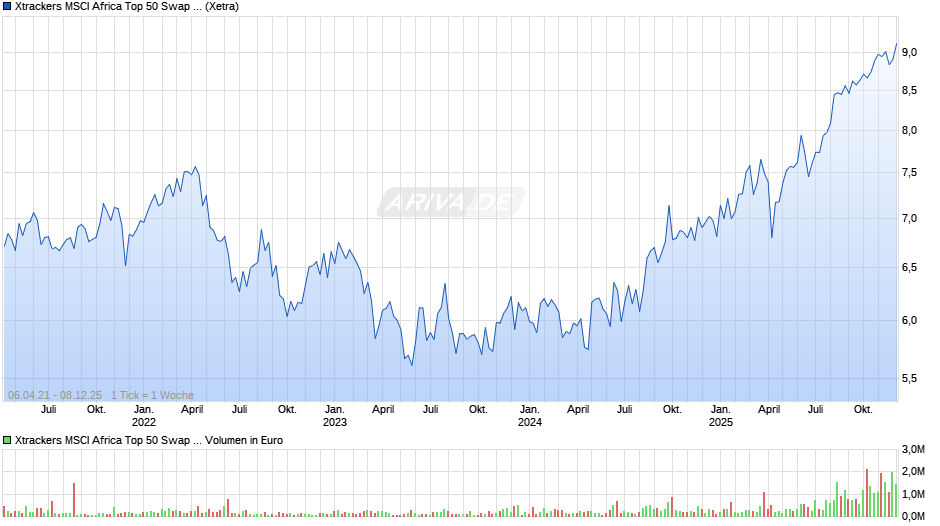
Task: Select the chart title ending in (Xetra)
Action: pos(126,7)
